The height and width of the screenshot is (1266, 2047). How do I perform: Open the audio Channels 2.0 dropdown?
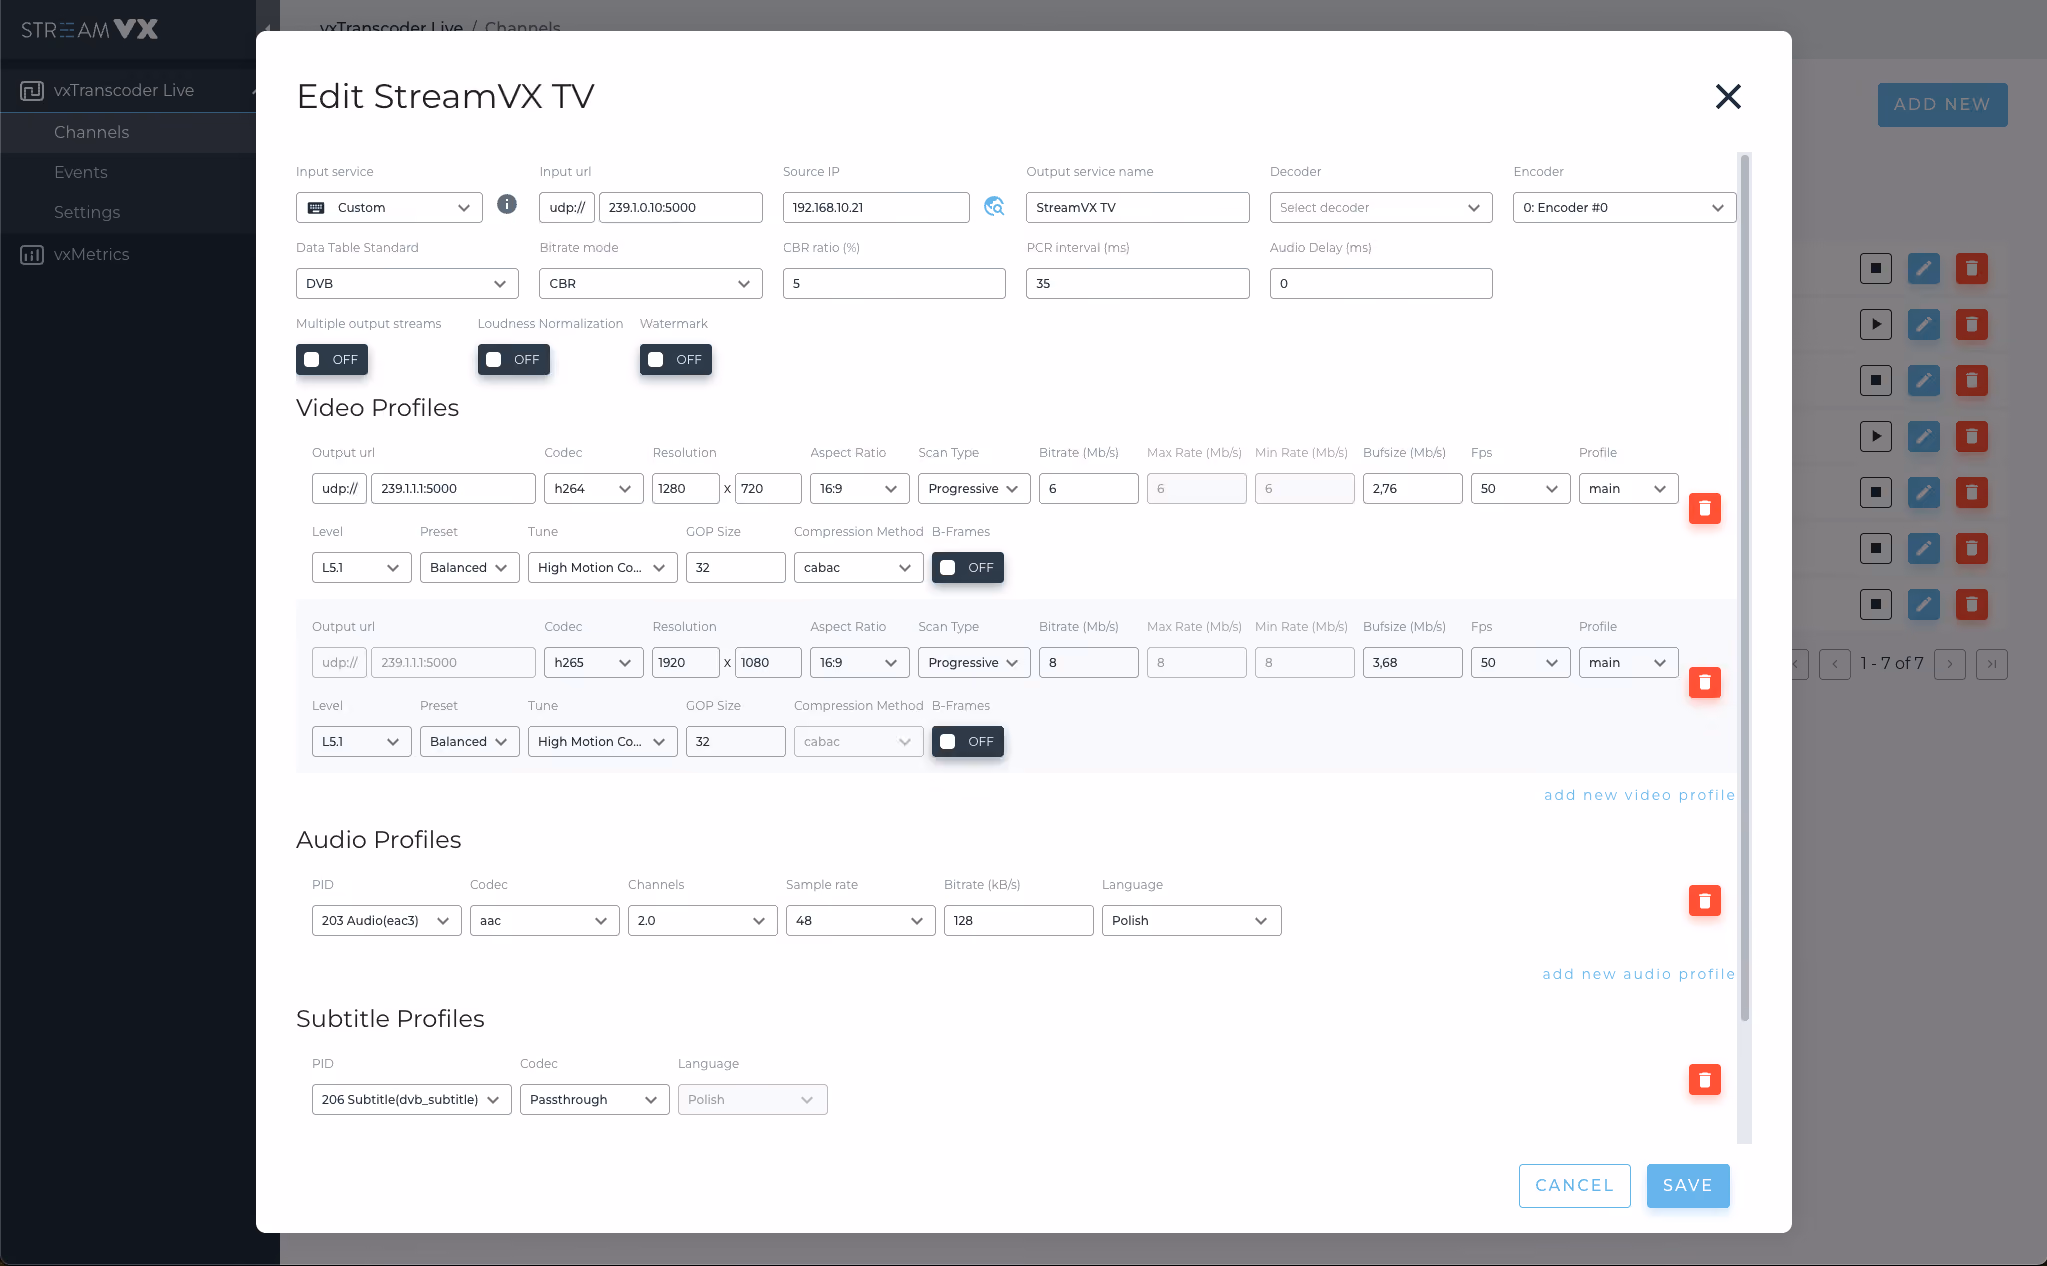[x=703, y=920]
